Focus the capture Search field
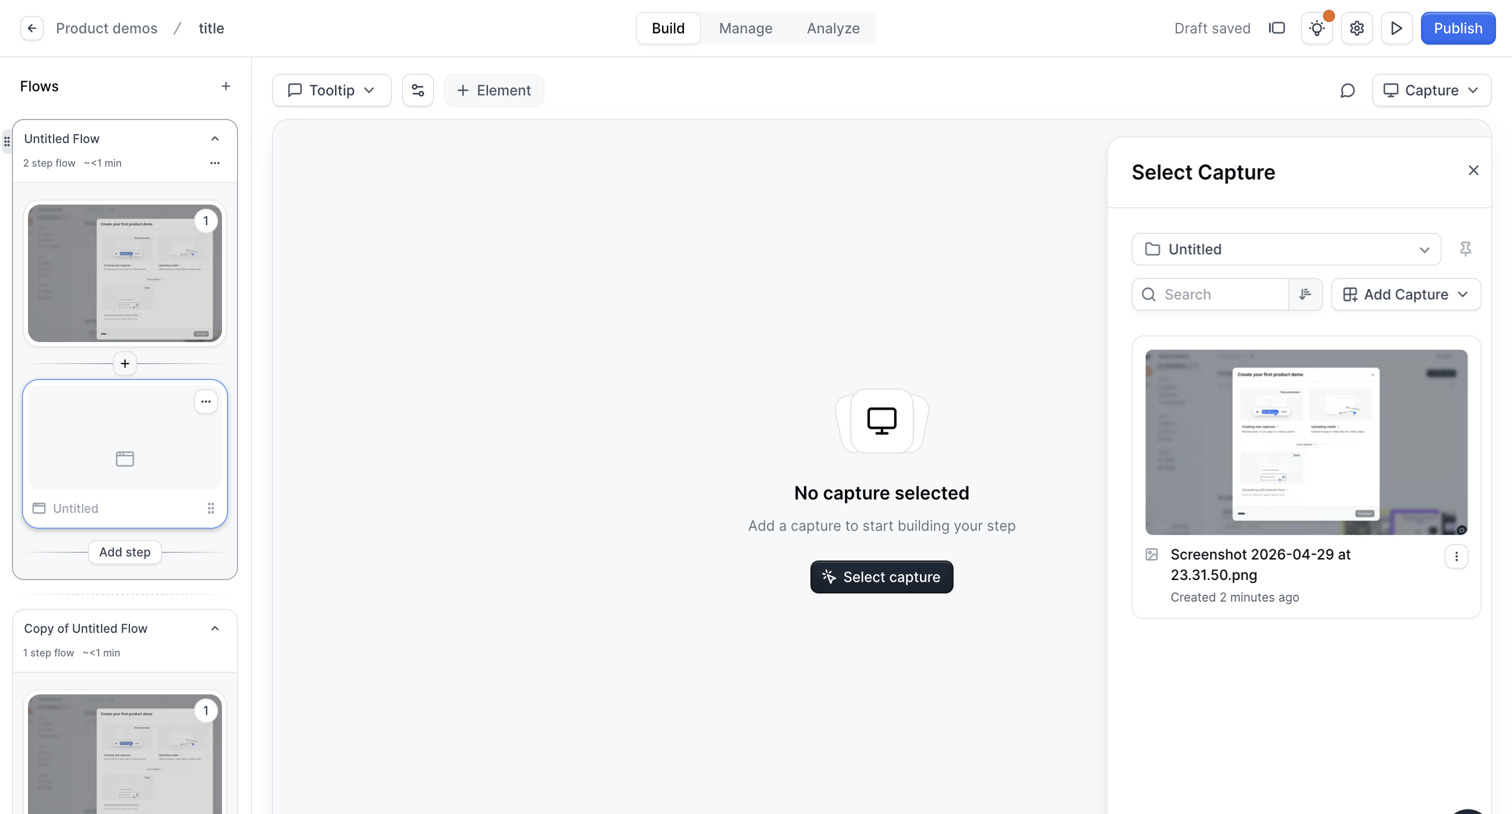This screenshot has height=814, width=1512. pyautogui.click(x=1211, y=294)
